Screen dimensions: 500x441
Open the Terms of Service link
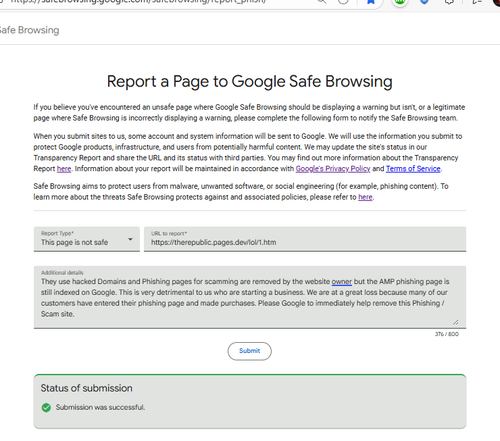click(413, 169)
